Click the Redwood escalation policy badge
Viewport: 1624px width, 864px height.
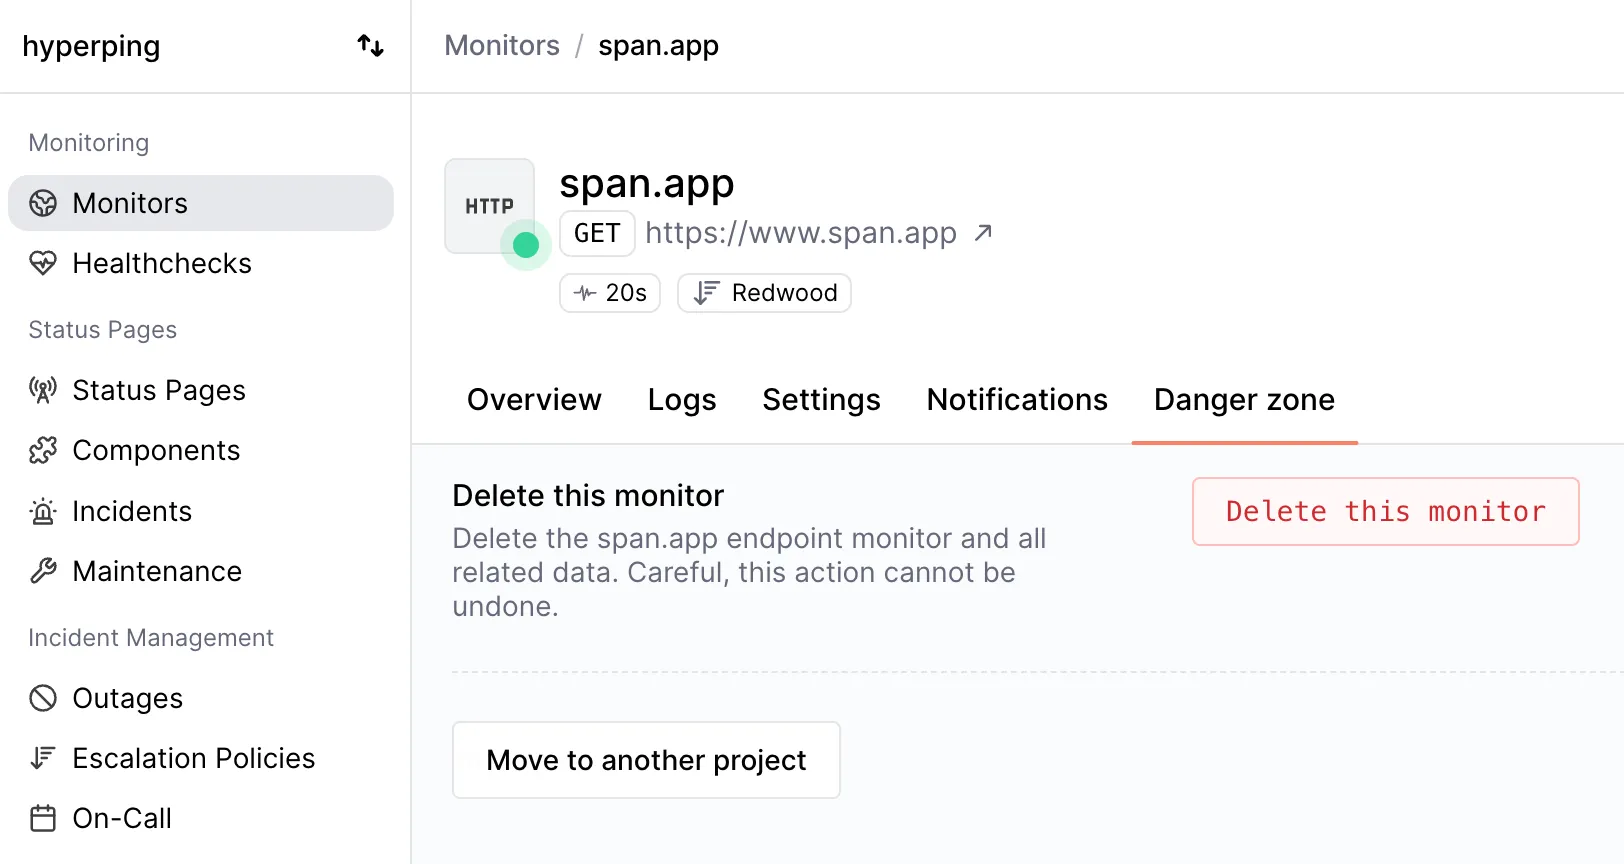click(764, 293)
